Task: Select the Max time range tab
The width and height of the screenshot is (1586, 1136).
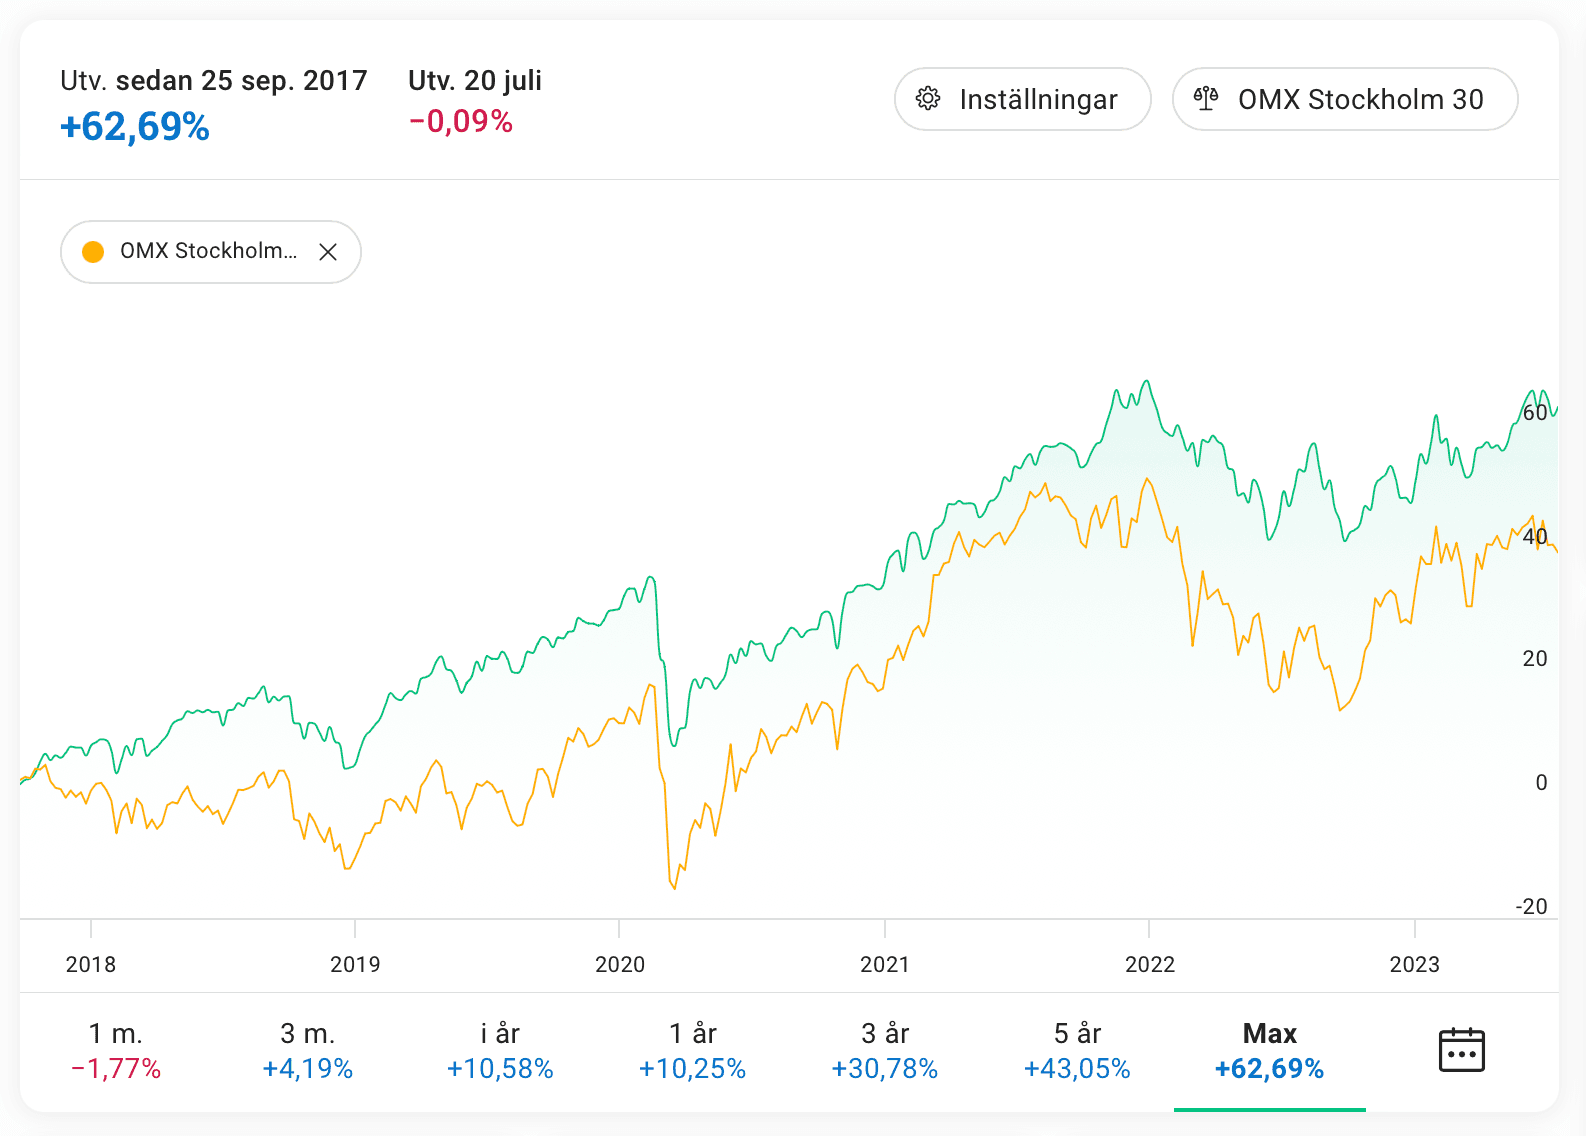Action: (1269, 1050)
